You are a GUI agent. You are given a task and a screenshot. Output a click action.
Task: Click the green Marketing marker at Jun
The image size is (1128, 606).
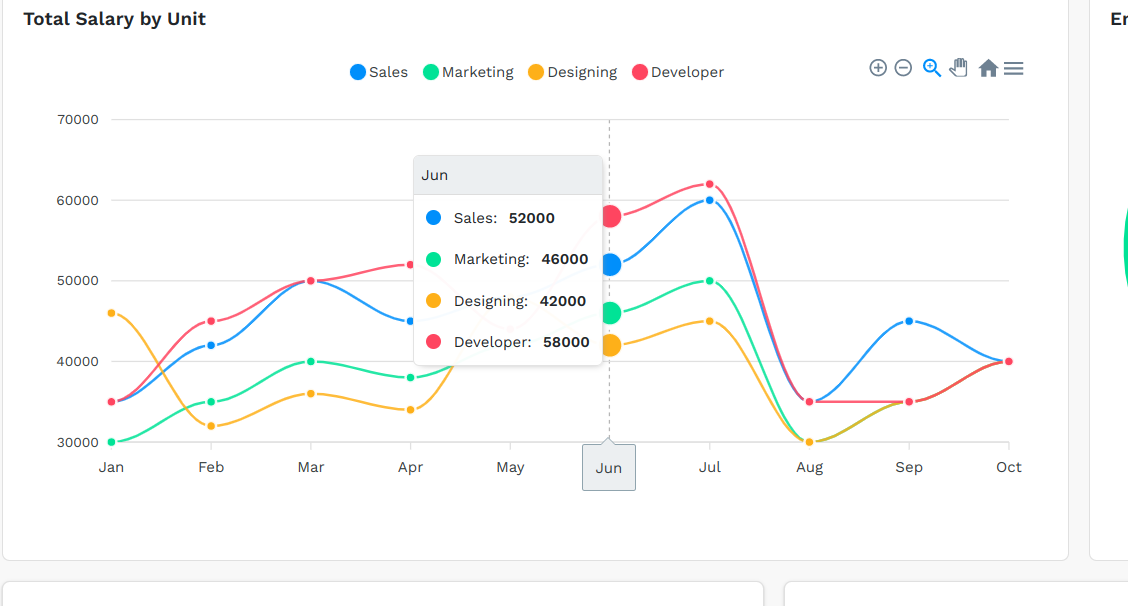coord(610,313)
